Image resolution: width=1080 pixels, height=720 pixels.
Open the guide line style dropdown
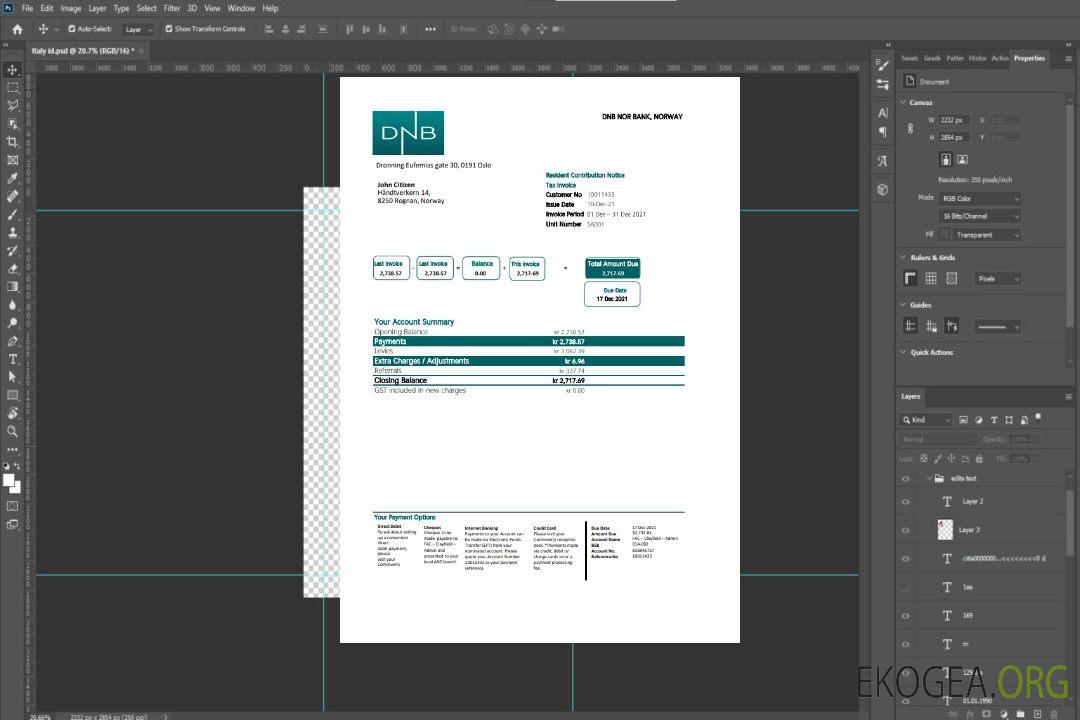tap(997, 327)
